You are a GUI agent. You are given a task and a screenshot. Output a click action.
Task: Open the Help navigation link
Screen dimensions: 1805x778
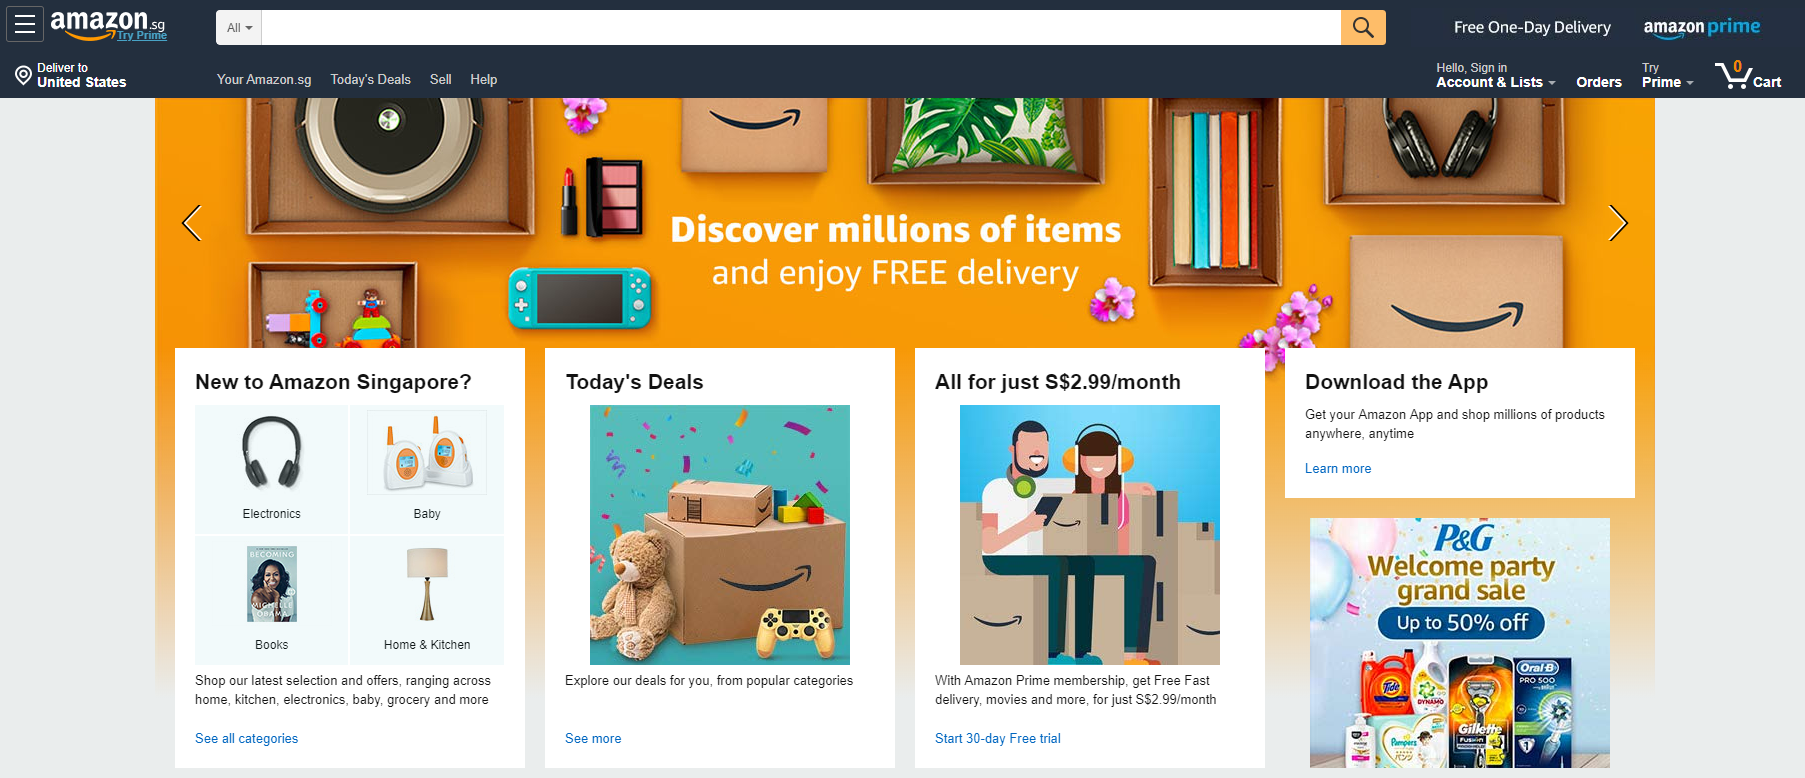click(x=483, y=79)
